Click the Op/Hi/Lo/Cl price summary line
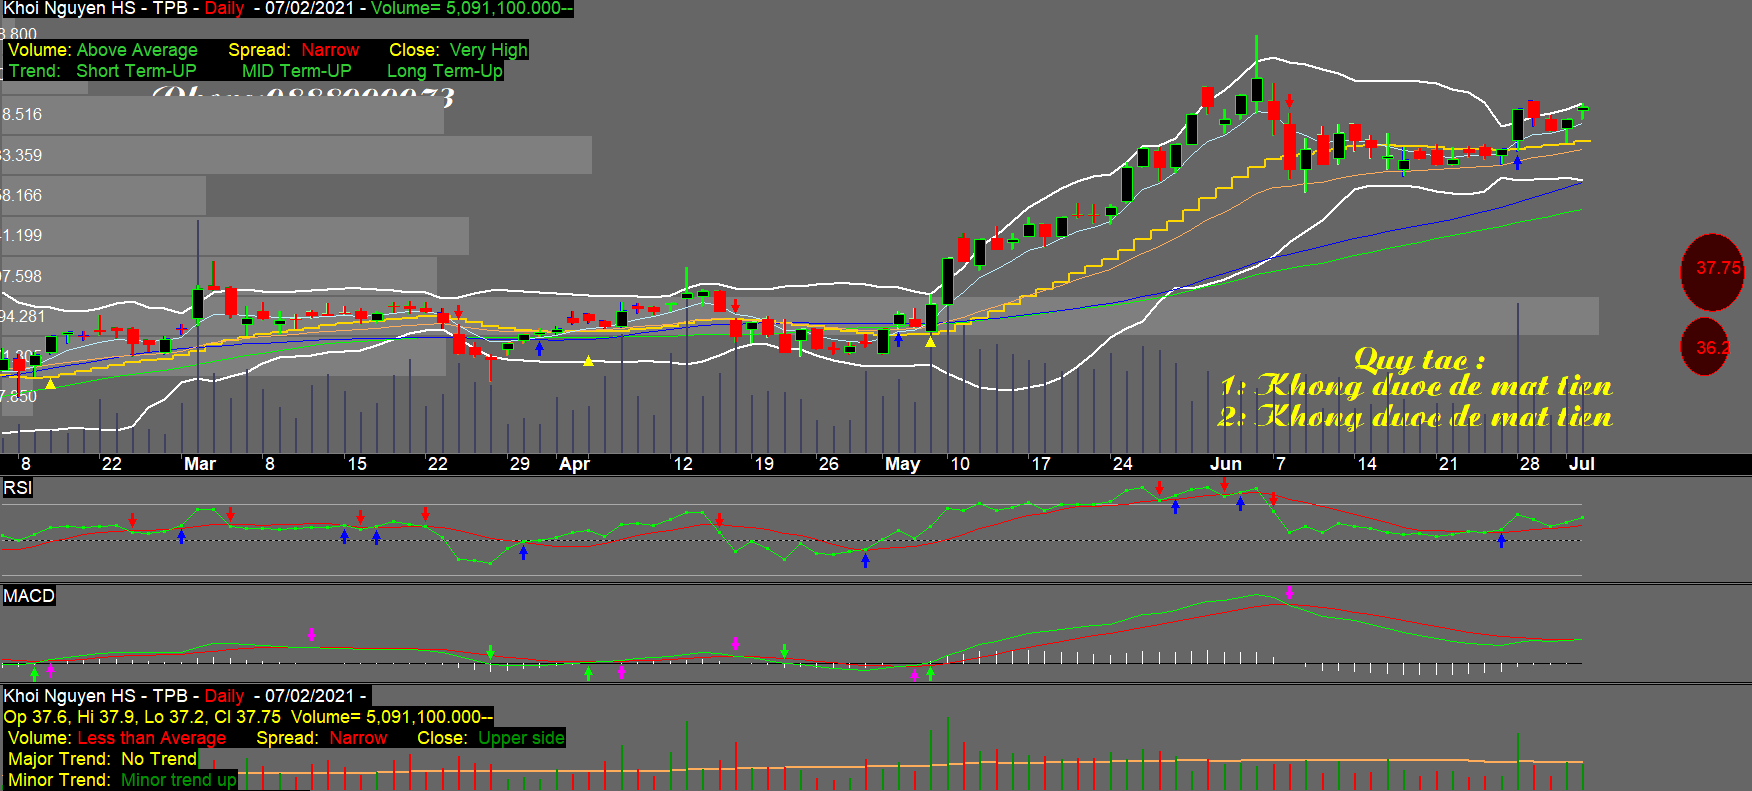1752x791 pixels. [248, 717]
